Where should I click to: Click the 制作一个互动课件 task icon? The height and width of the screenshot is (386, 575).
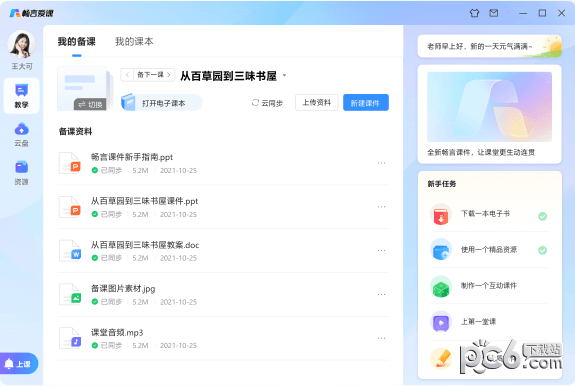[441, 286]
